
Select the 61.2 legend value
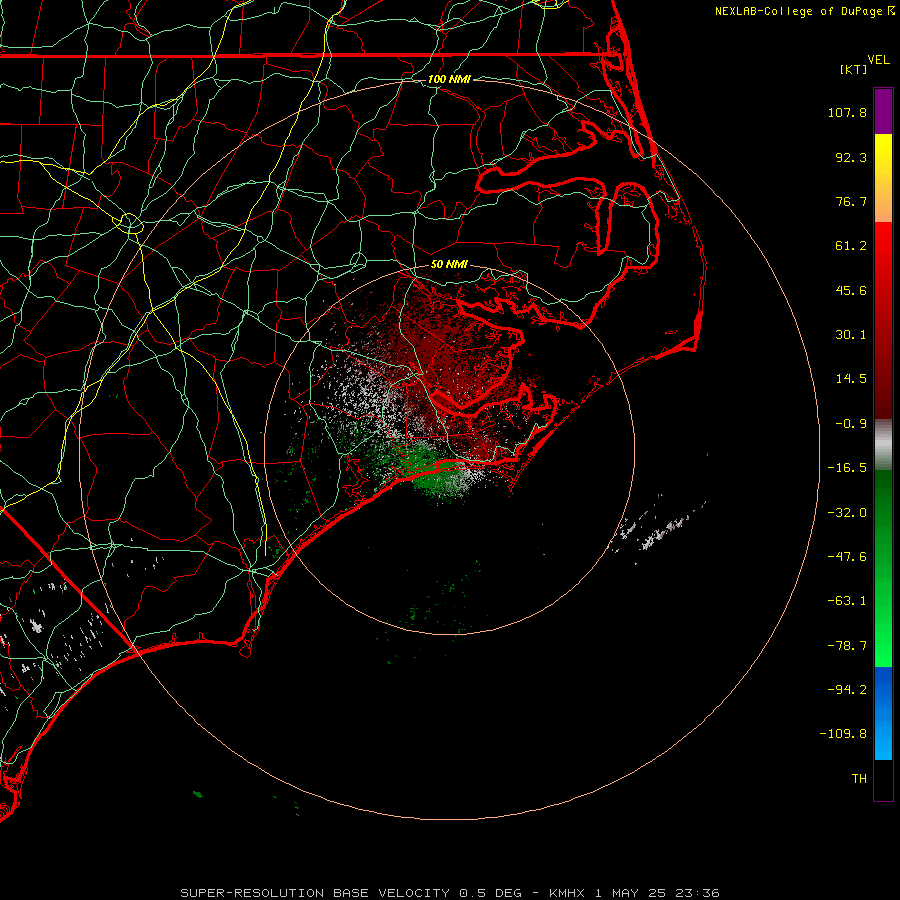(x=851, y=246)
